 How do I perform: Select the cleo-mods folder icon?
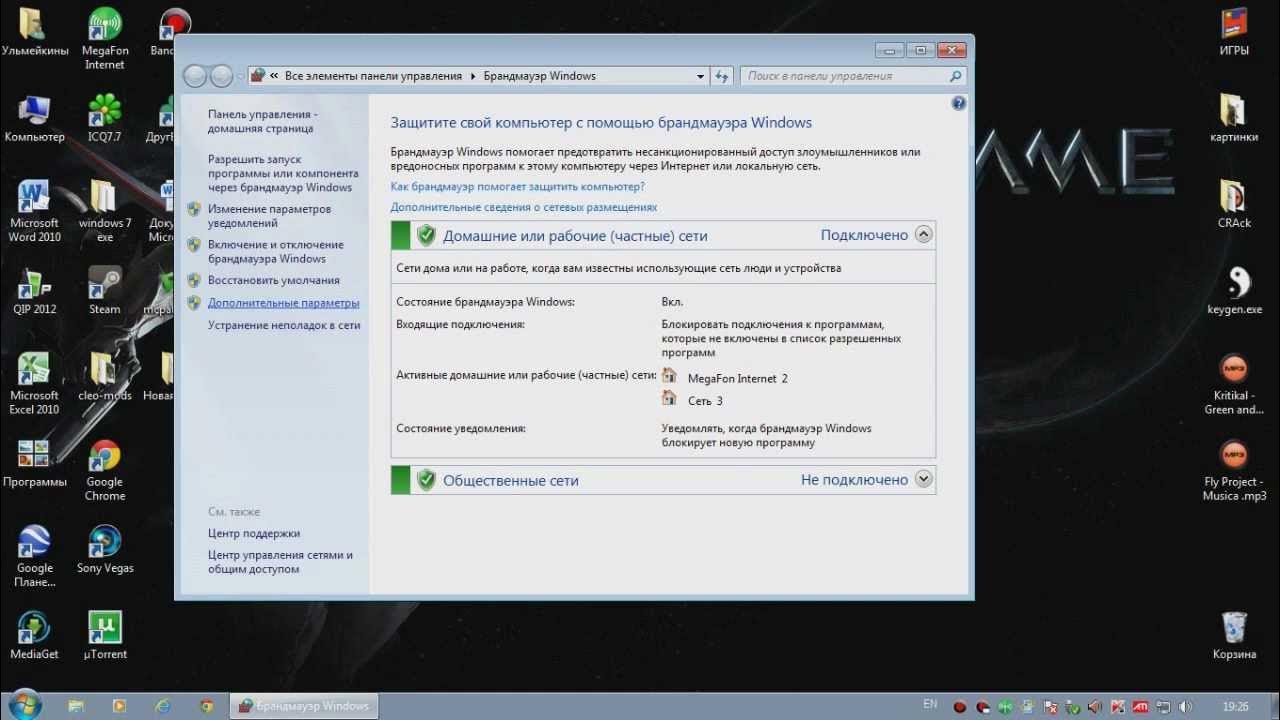(104, 377)
